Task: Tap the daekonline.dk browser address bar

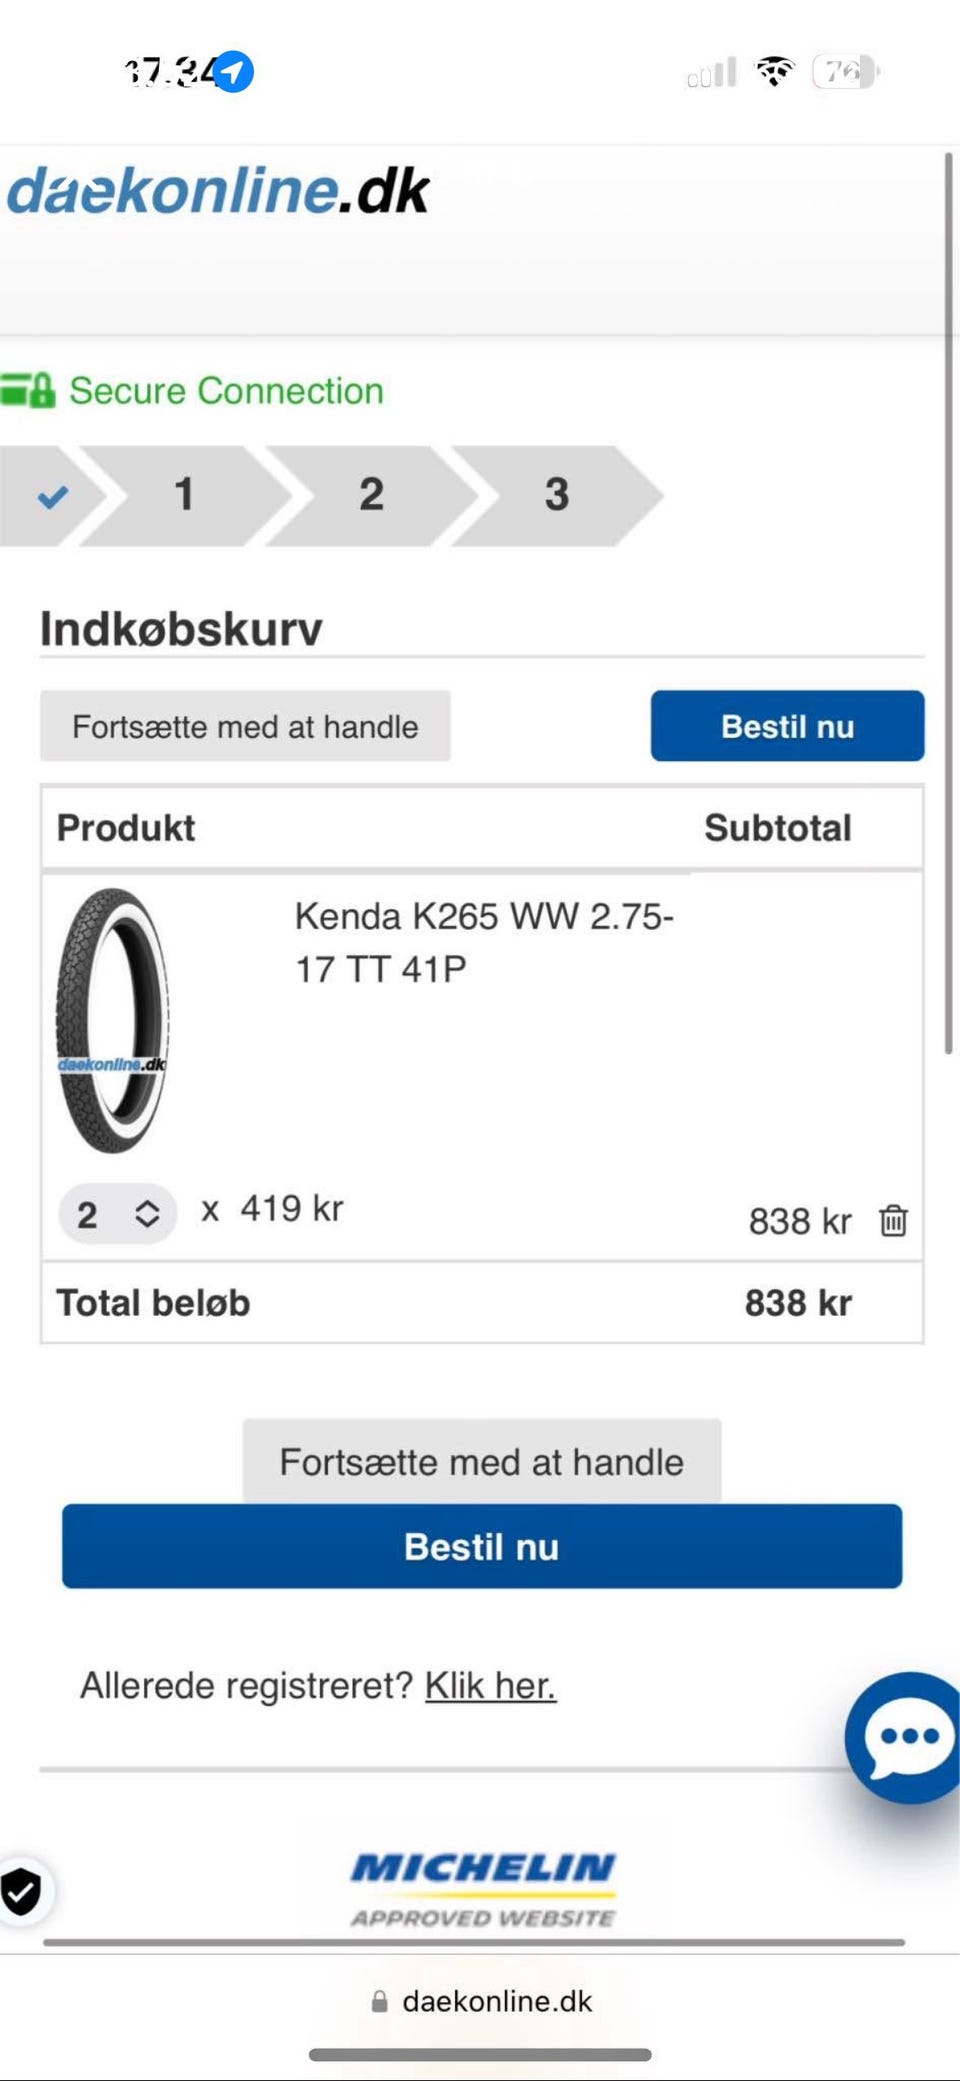Action: coord(481,2001)
